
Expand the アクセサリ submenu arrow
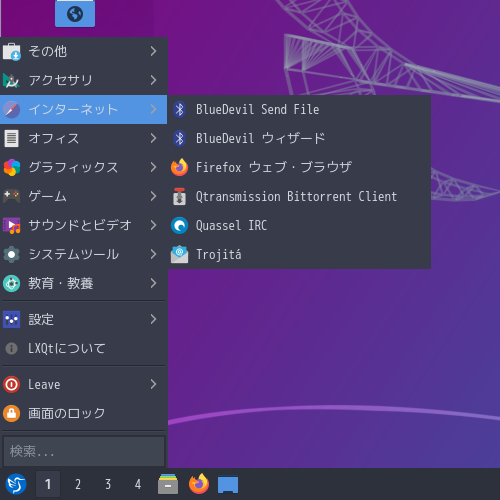pyautogui.click(x=153, y=80)
